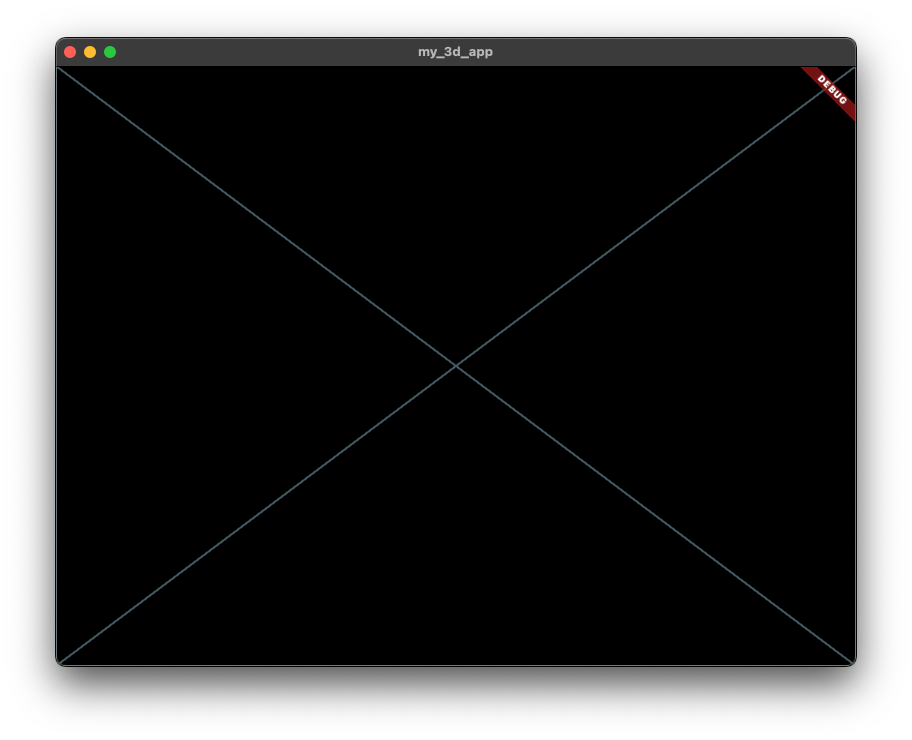The width and height of the screenshot is (912, 740).
Task: Click the my_3d_app window title text
Action: pyautogui.click(x=455, y=52)
